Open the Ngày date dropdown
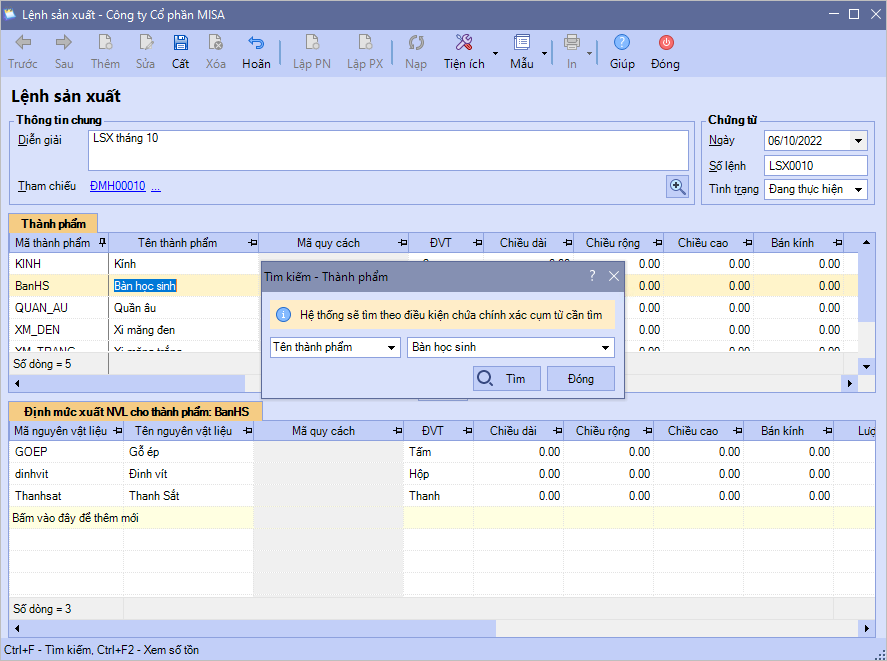The width and height of the screenshot is (887, 661). (x=858, y=141)
